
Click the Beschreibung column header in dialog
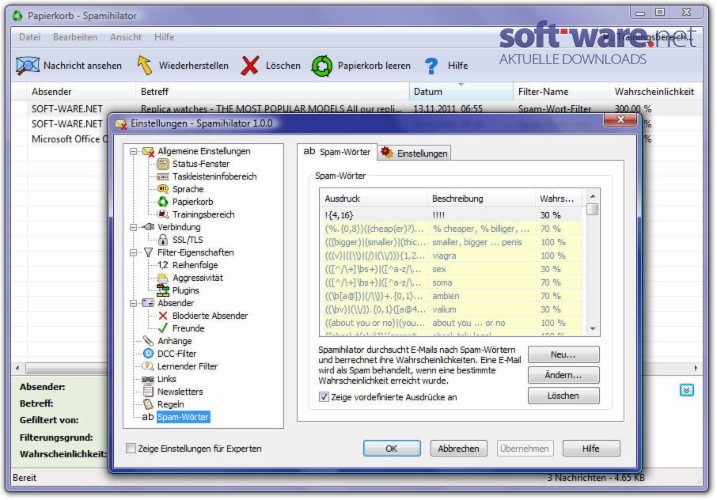point(482,199)
